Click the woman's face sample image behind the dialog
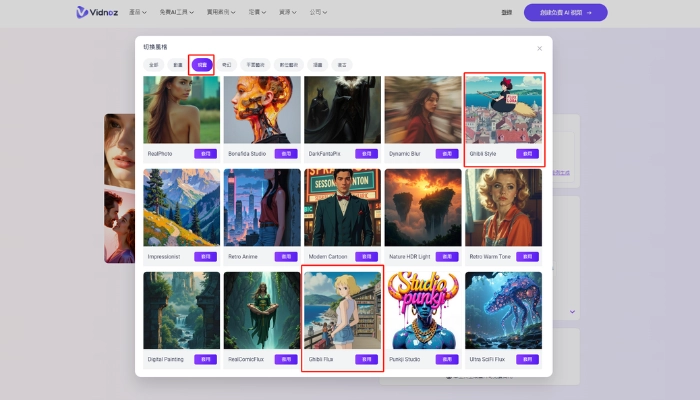This screenshot has width=700, height=400. point(120,150)
